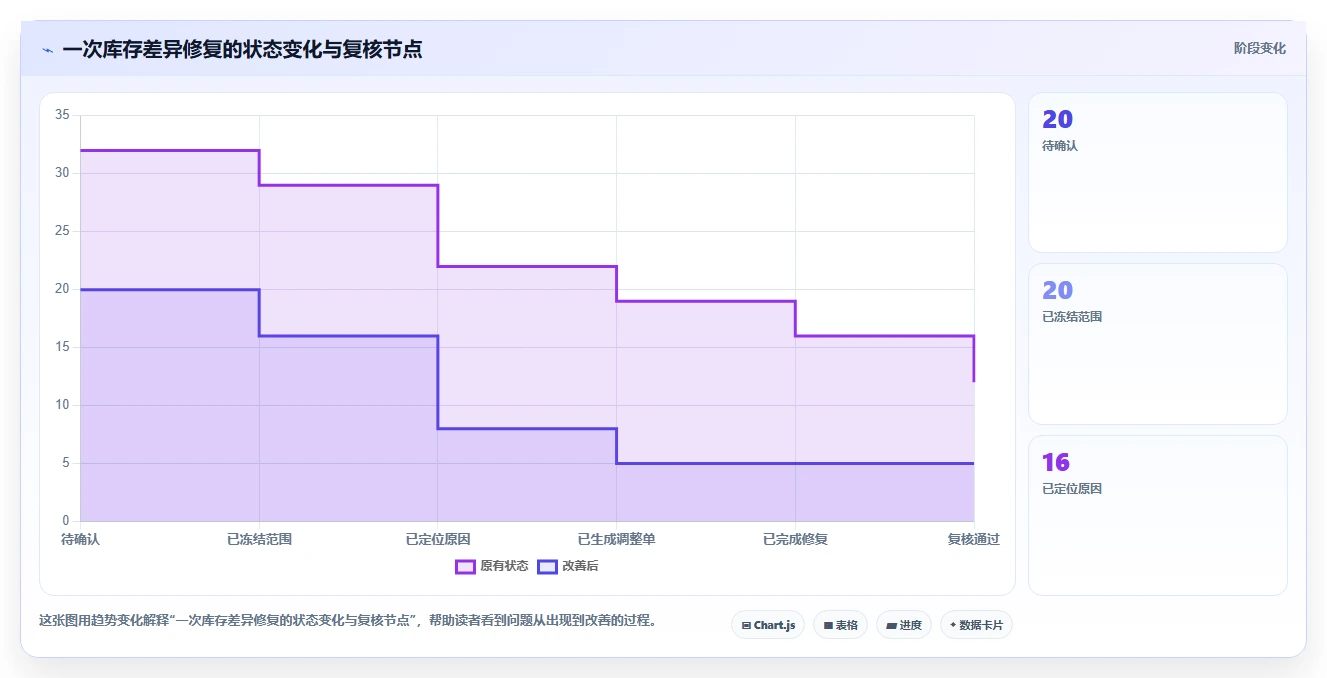Toggle 原有状态 legend series
This screenshot has width=1327, height=678.
[x=492, y=566]
